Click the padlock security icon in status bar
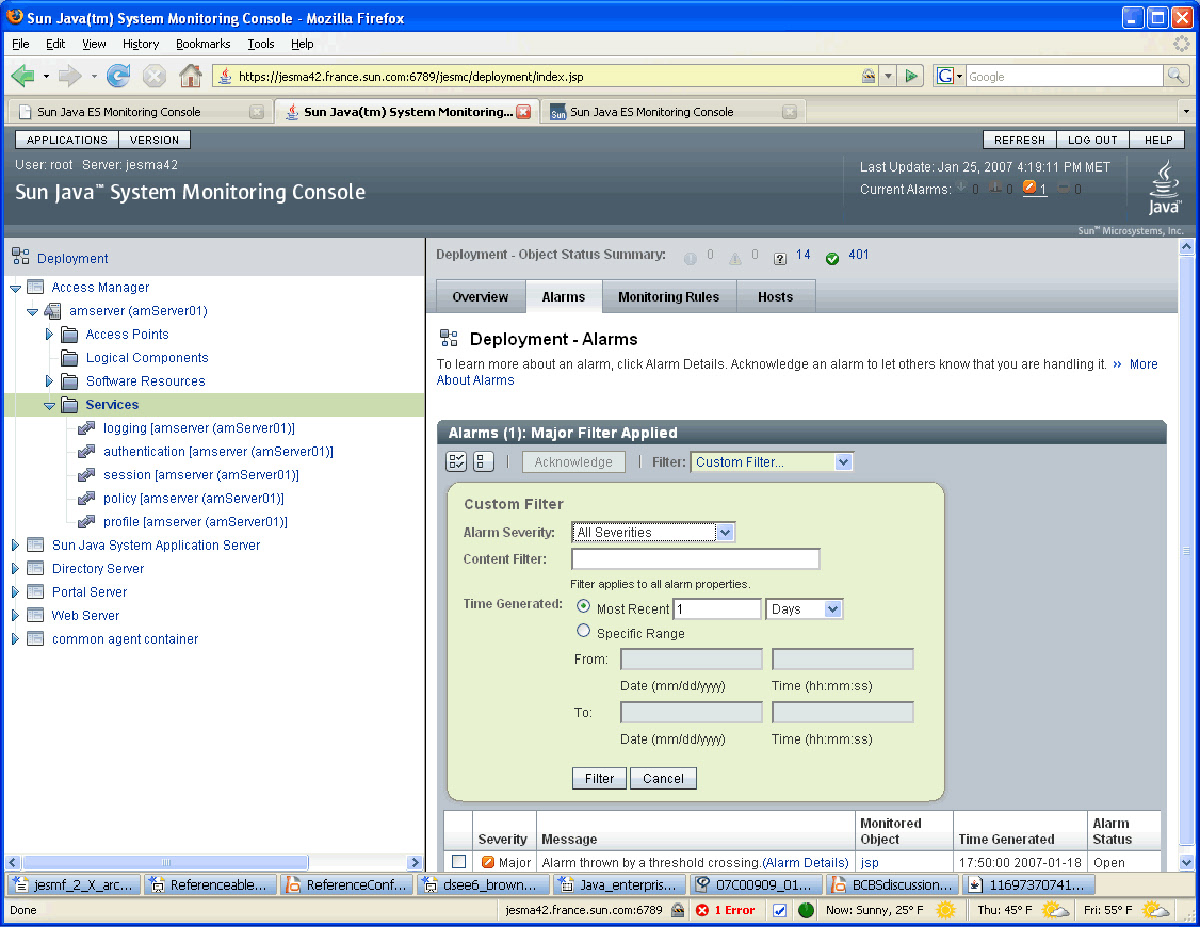 coord(677,910)
